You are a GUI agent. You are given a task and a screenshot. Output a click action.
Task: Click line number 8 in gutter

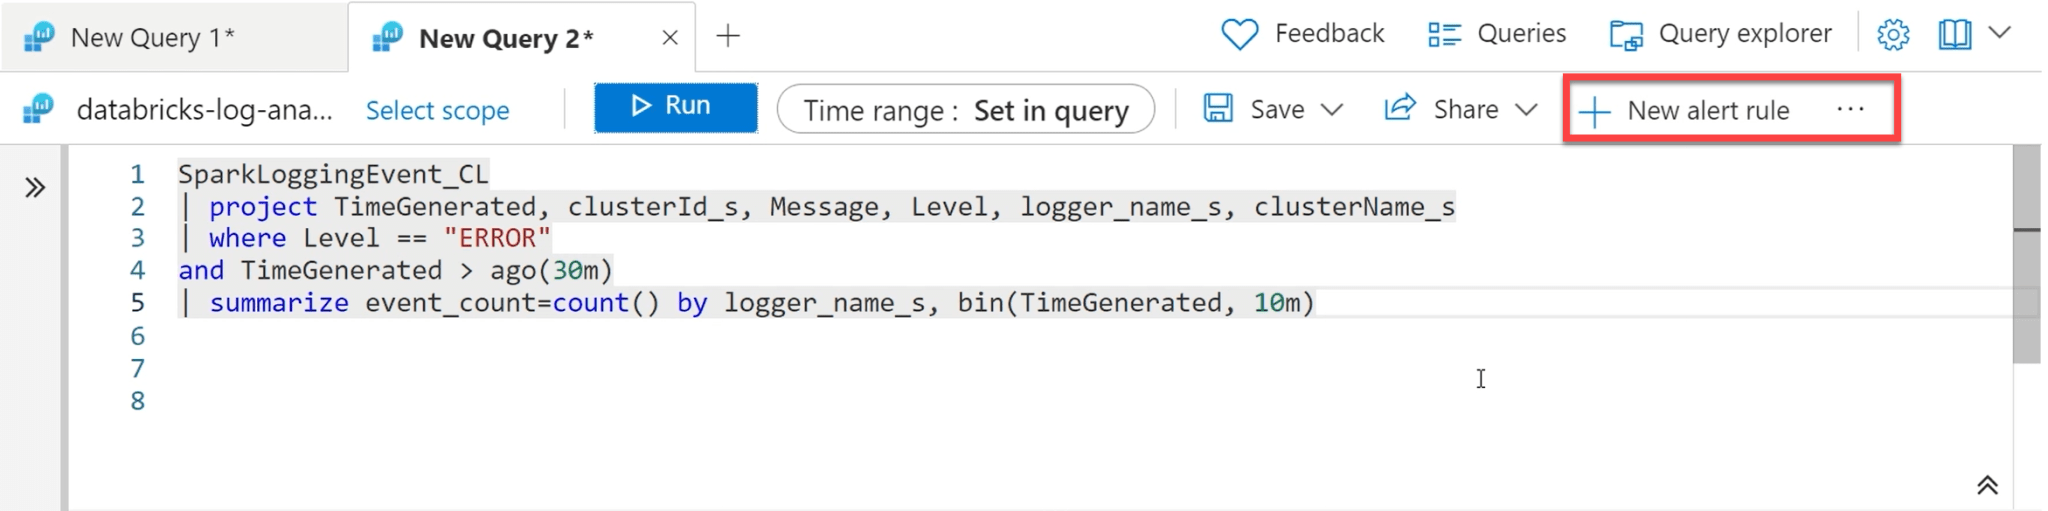coord(137,401)
